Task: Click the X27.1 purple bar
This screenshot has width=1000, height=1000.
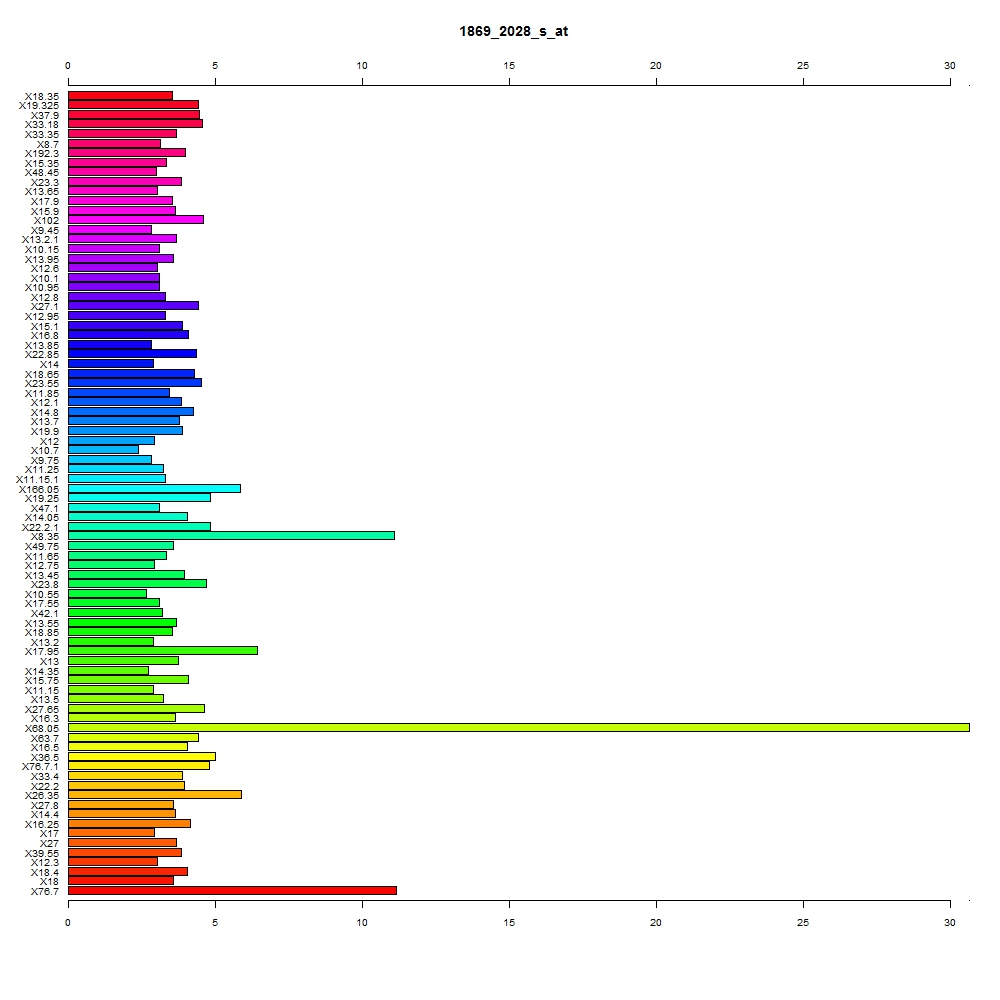Action: [x=133, y=305]
